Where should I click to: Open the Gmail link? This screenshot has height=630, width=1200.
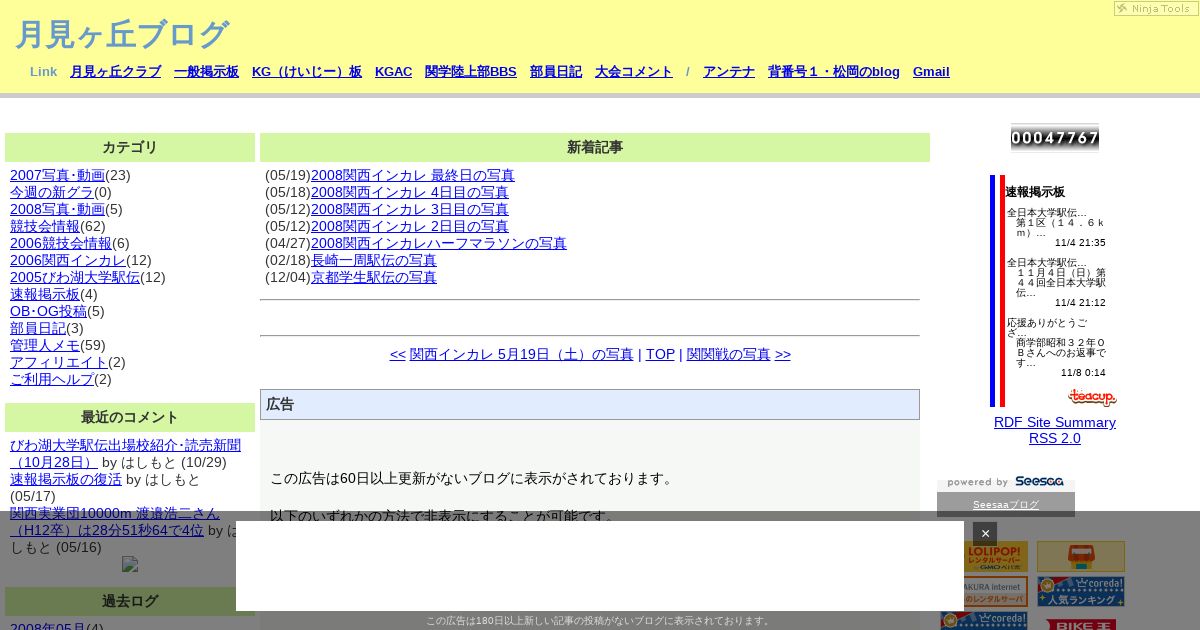pos(931,72)
